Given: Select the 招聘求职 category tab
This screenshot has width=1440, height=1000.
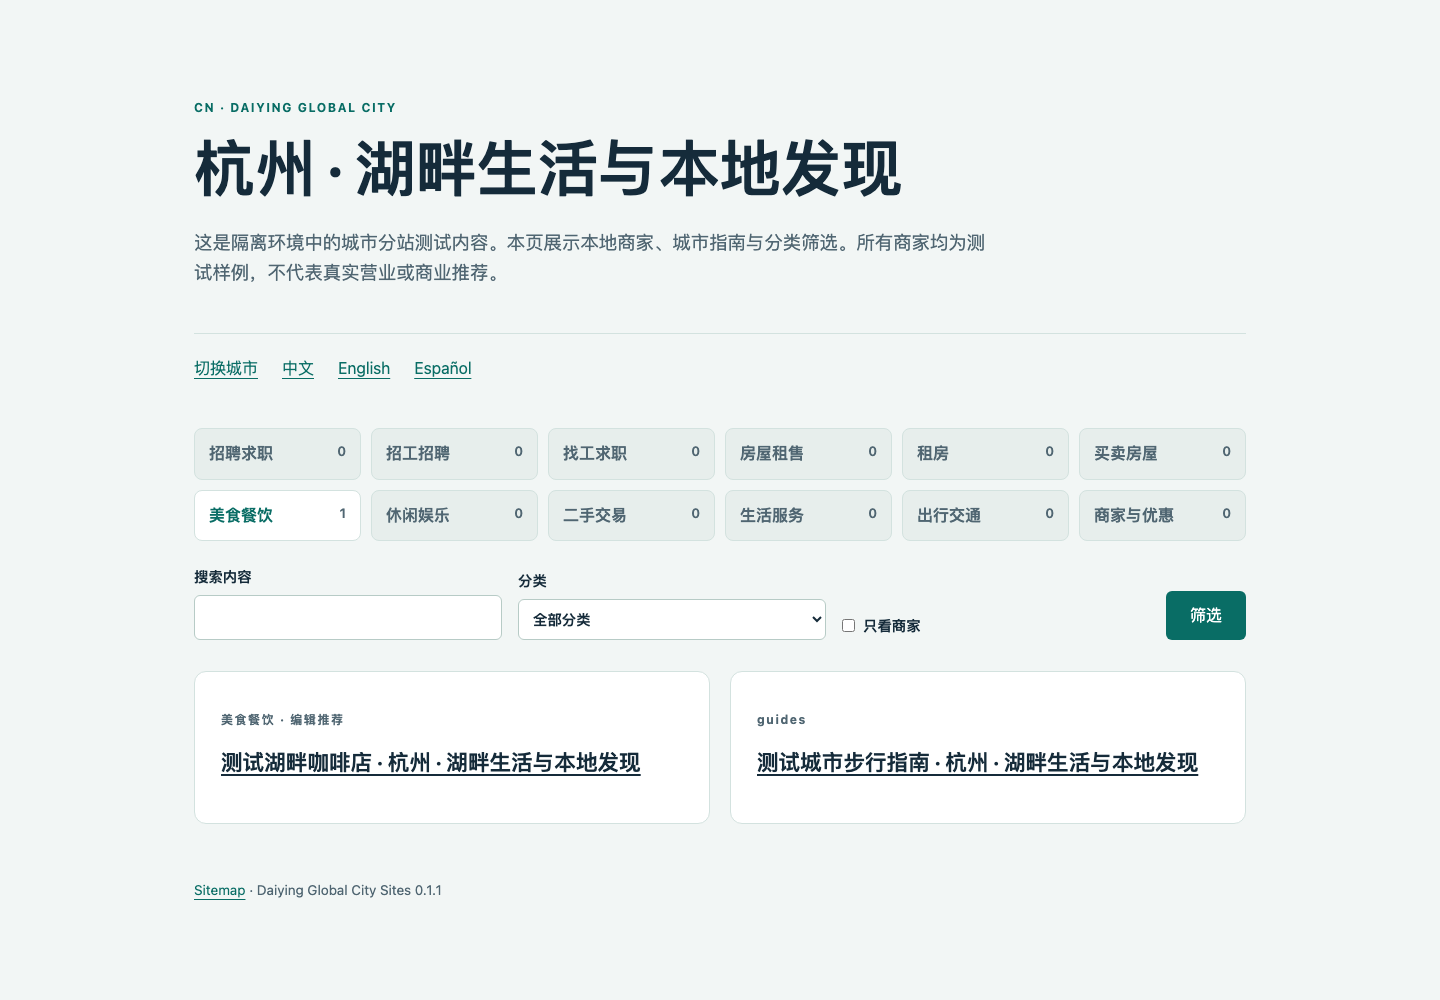Looking at the screenshot, I should [277, 454].
